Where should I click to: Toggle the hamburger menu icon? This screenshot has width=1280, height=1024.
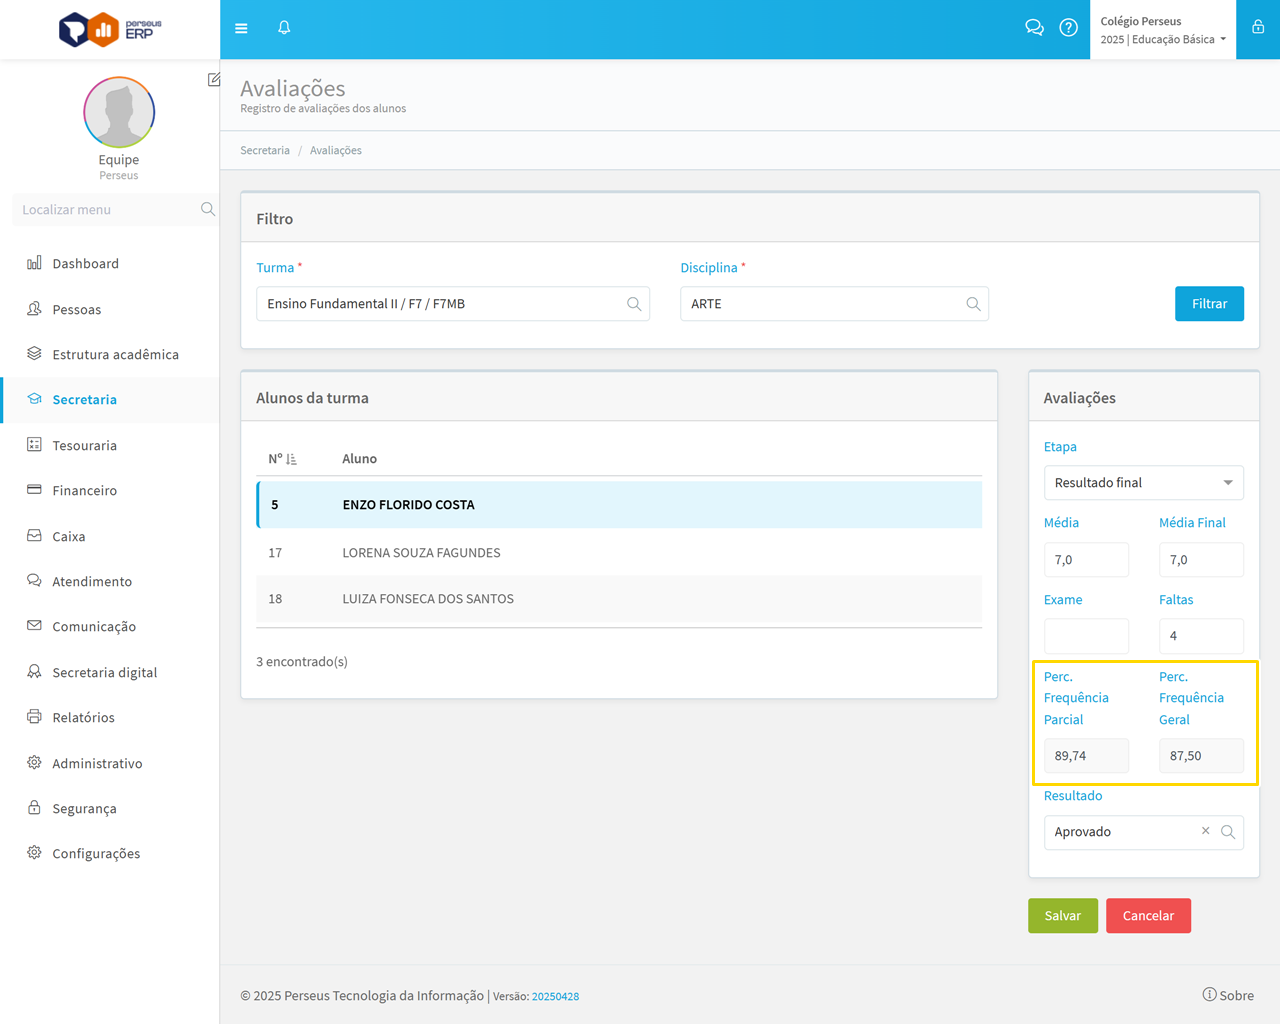click(241, 28)
